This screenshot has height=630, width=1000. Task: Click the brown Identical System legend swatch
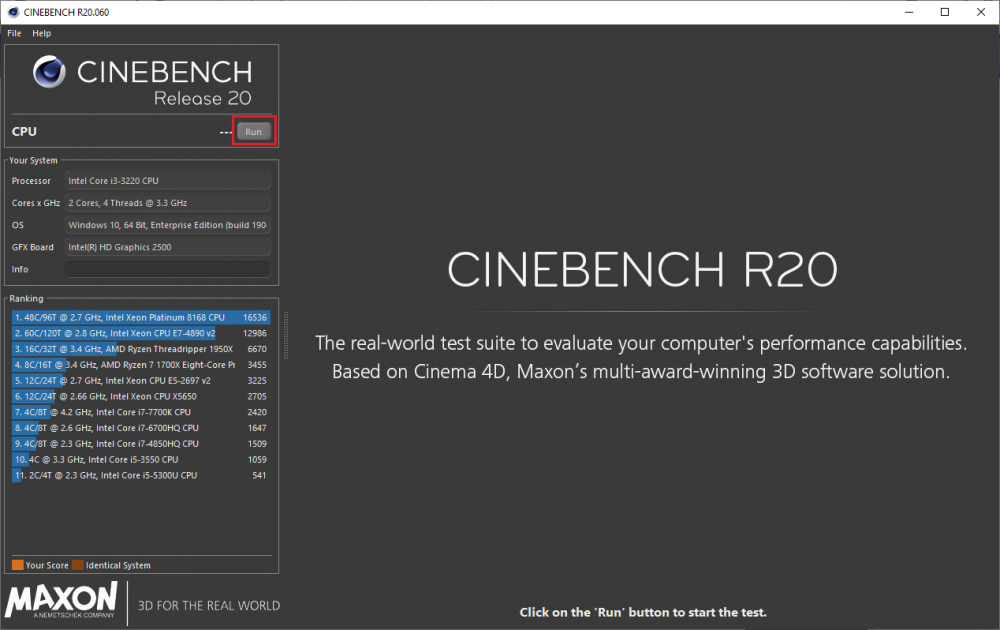click(78, 565)
